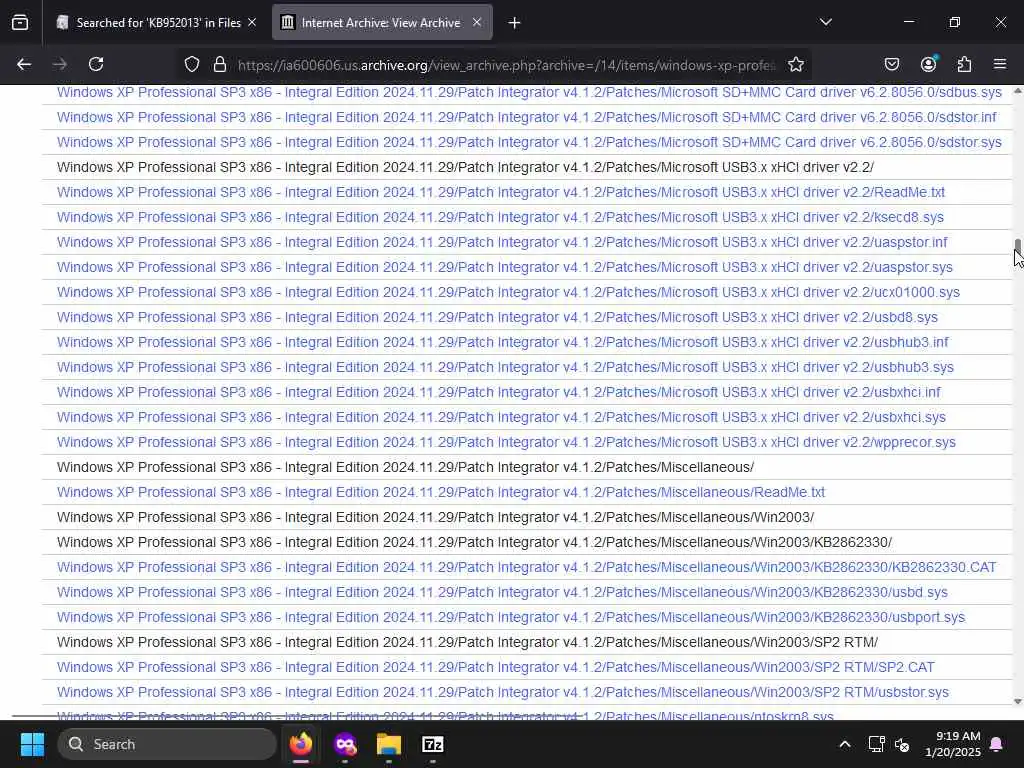Switch to 'Searched for KB952013 in Files' tab
The height and width of the screenshot is (768, 1024).
coord(157,22)
